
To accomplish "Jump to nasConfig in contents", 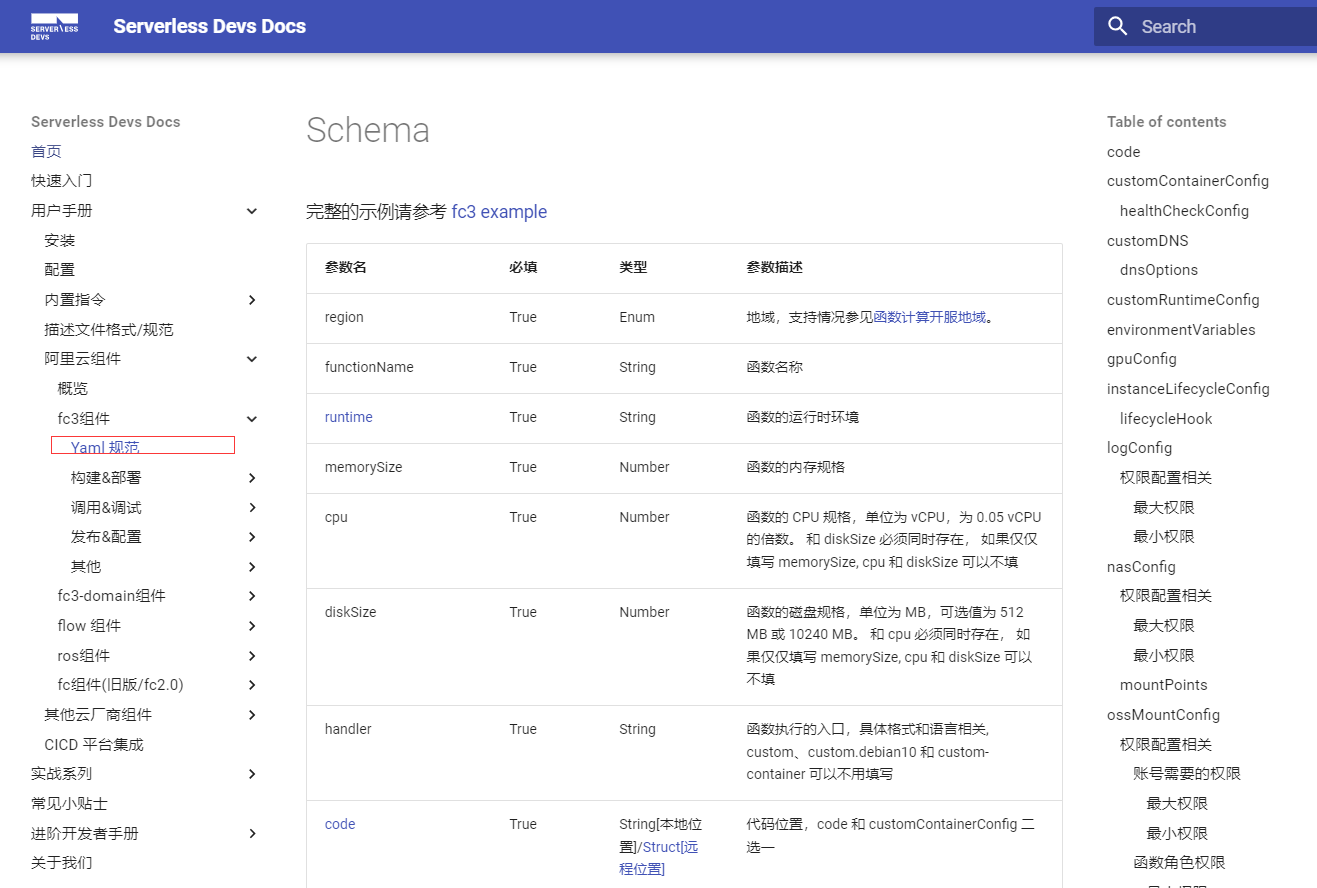I will [1141, 567].
